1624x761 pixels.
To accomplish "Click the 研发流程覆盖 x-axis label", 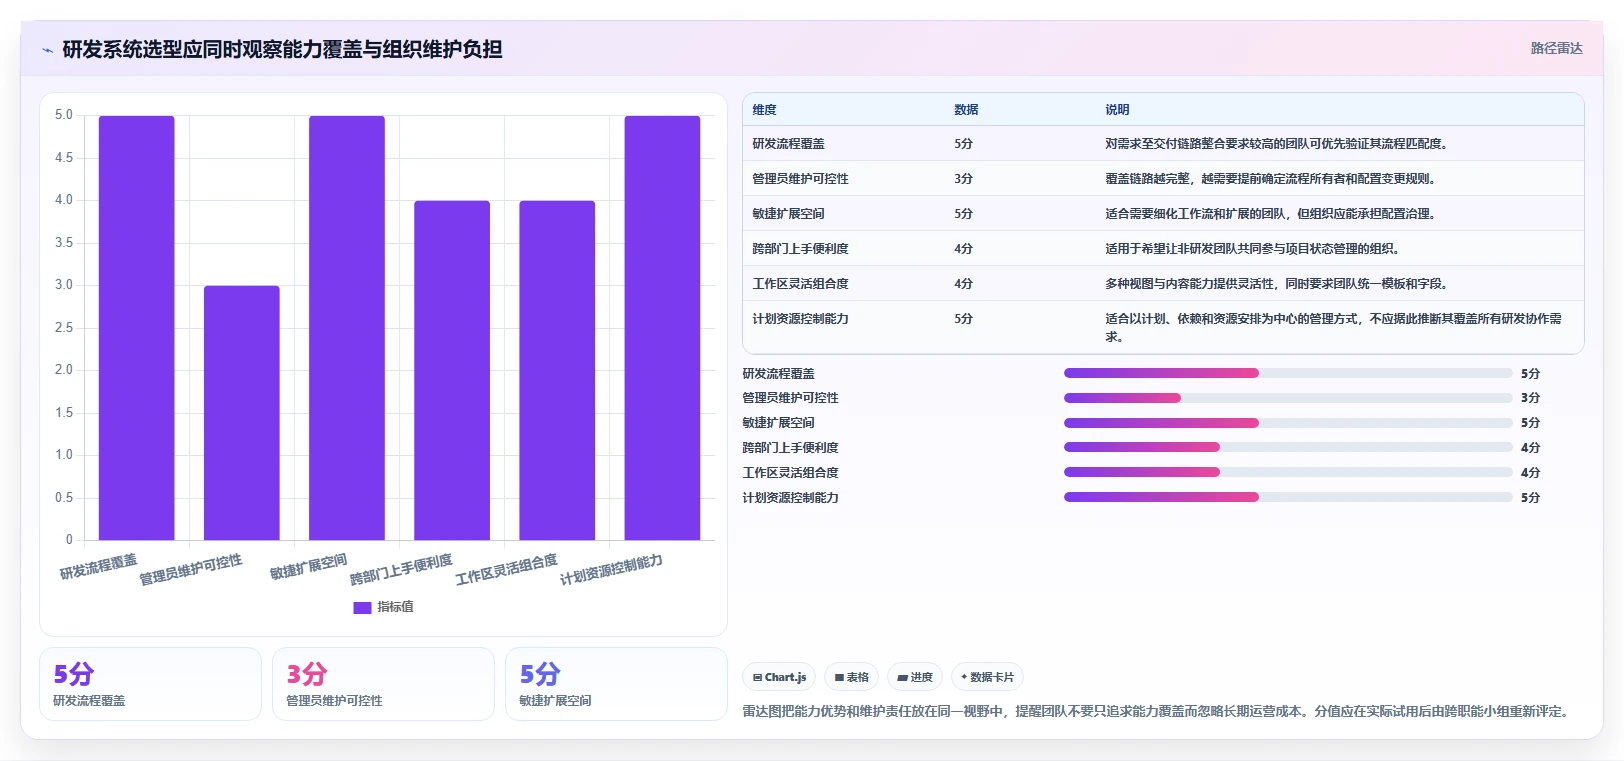I will coord(98,567).
